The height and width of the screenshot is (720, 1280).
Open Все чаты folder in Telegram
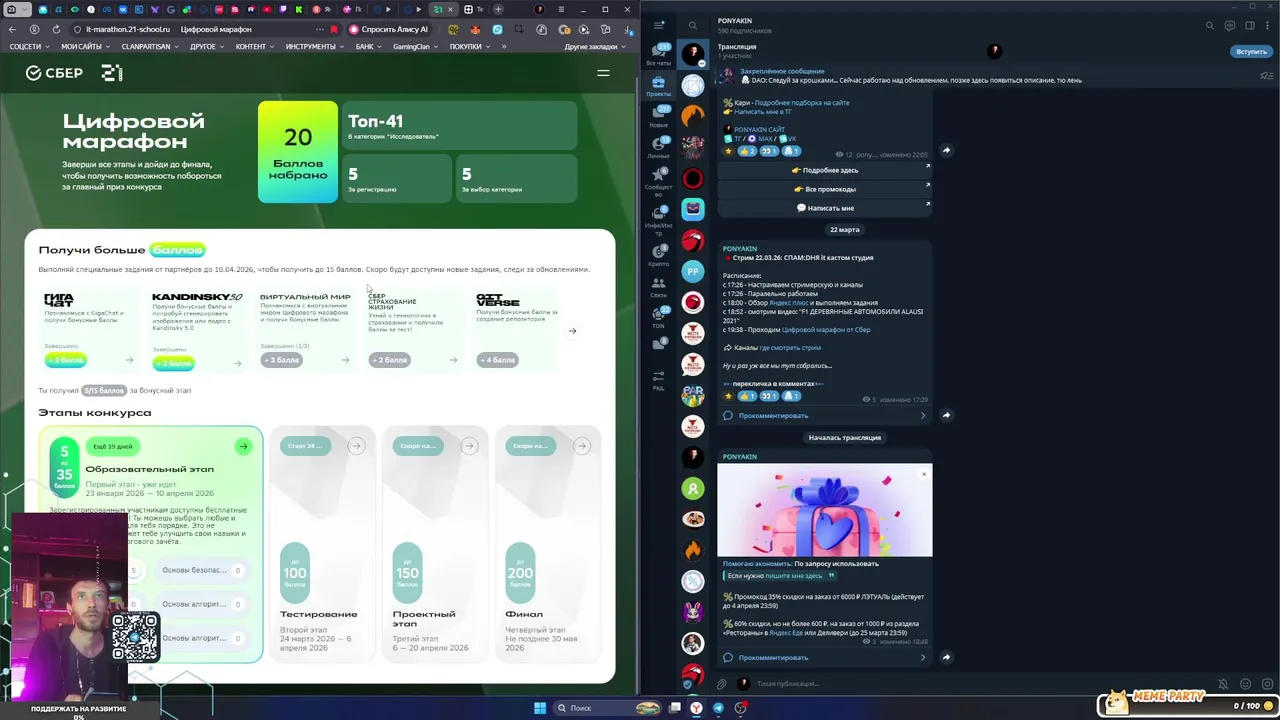tap(658, 54)
